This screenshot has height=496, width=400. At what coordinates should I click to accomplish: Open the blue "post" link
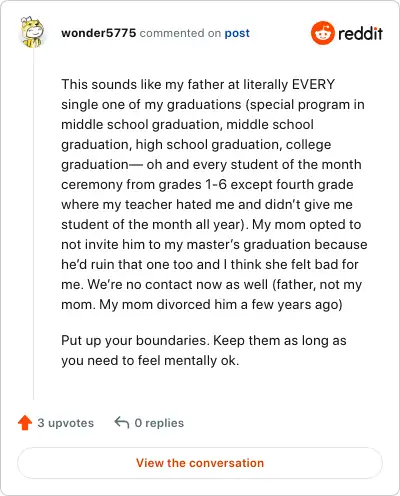pos(237,33)
